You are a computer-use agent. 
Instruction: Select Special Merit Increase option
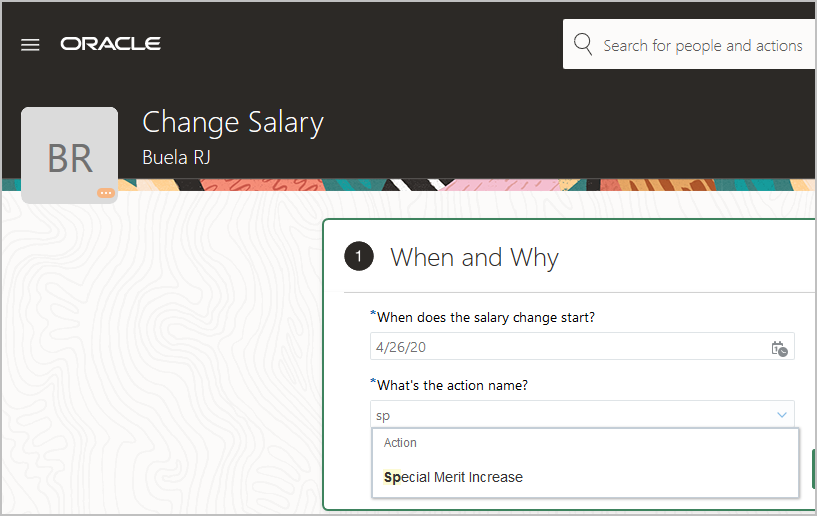453,477
